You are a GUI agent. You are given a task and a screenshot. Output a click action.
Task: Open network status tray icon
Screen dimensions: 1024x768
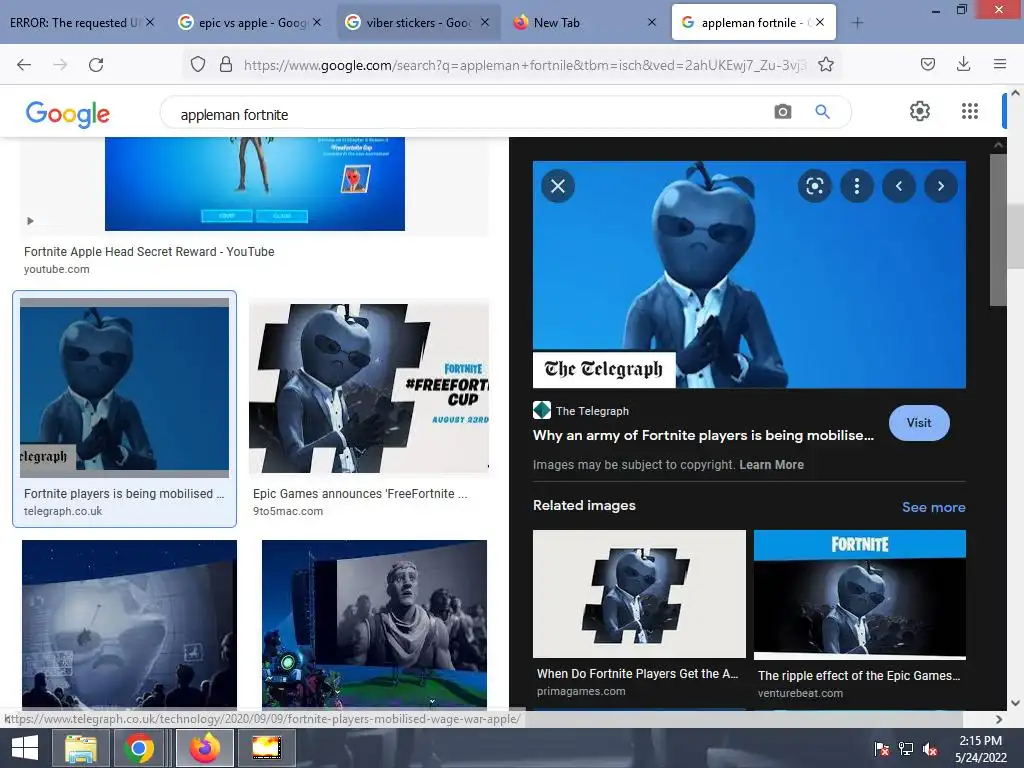(906, 749)
